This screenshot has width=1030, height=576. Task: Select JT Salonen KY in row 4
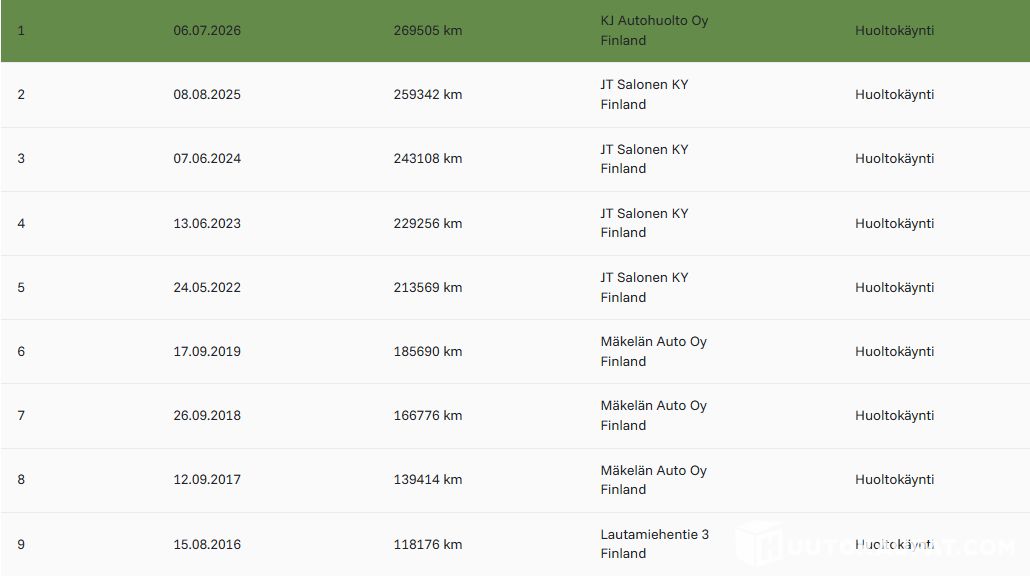coord(644,213)
